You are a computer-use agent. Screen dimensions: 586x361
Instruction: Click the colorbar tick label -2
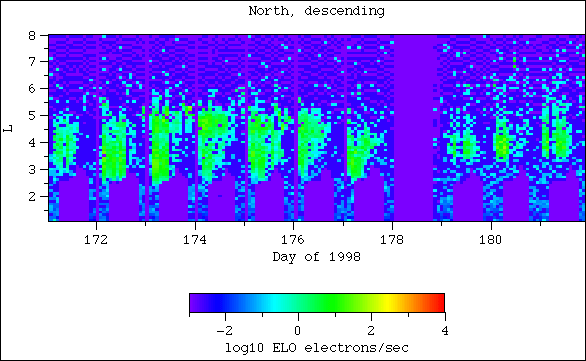[x=224, y=331]
